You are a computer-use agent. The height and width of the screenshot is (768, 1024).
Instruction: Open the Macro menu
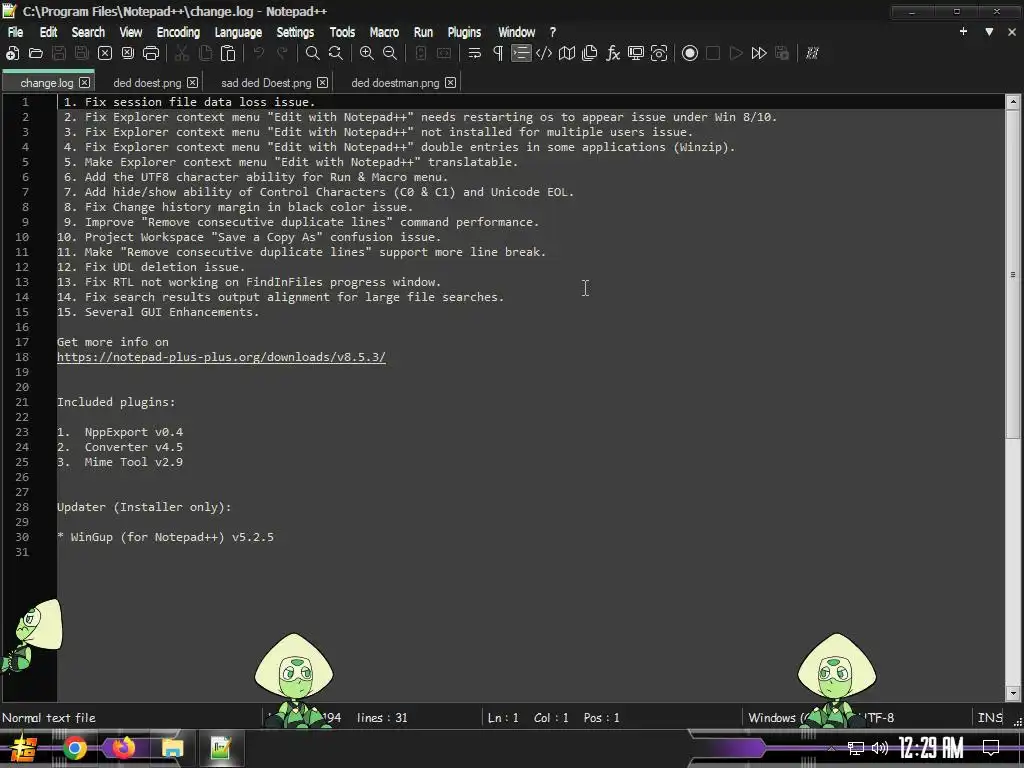coord(384,32)
